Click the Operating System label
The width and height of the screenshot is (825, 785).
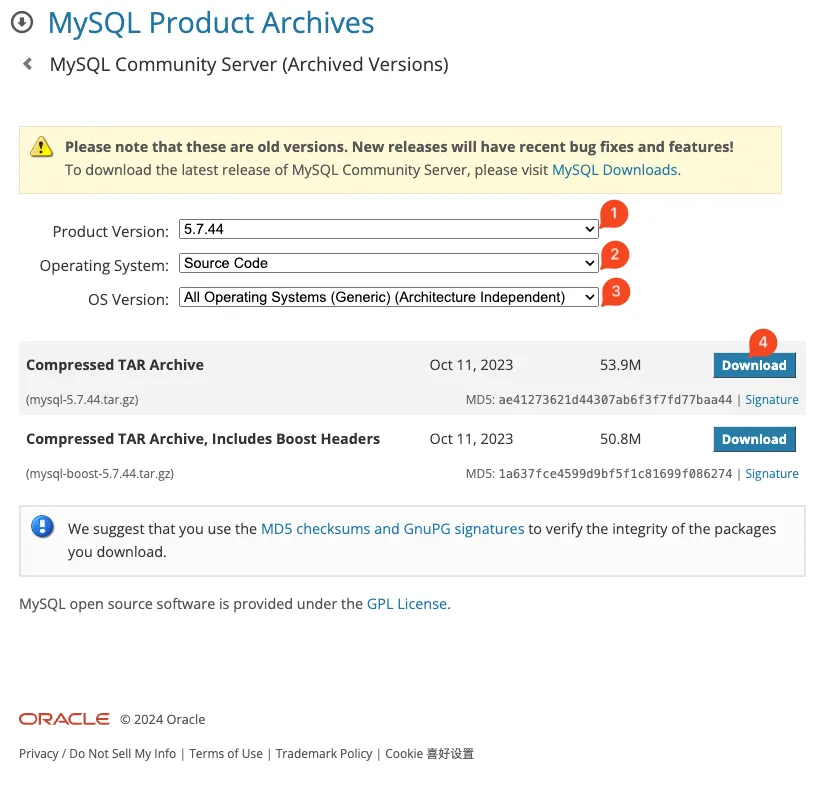tap(104, 266)
